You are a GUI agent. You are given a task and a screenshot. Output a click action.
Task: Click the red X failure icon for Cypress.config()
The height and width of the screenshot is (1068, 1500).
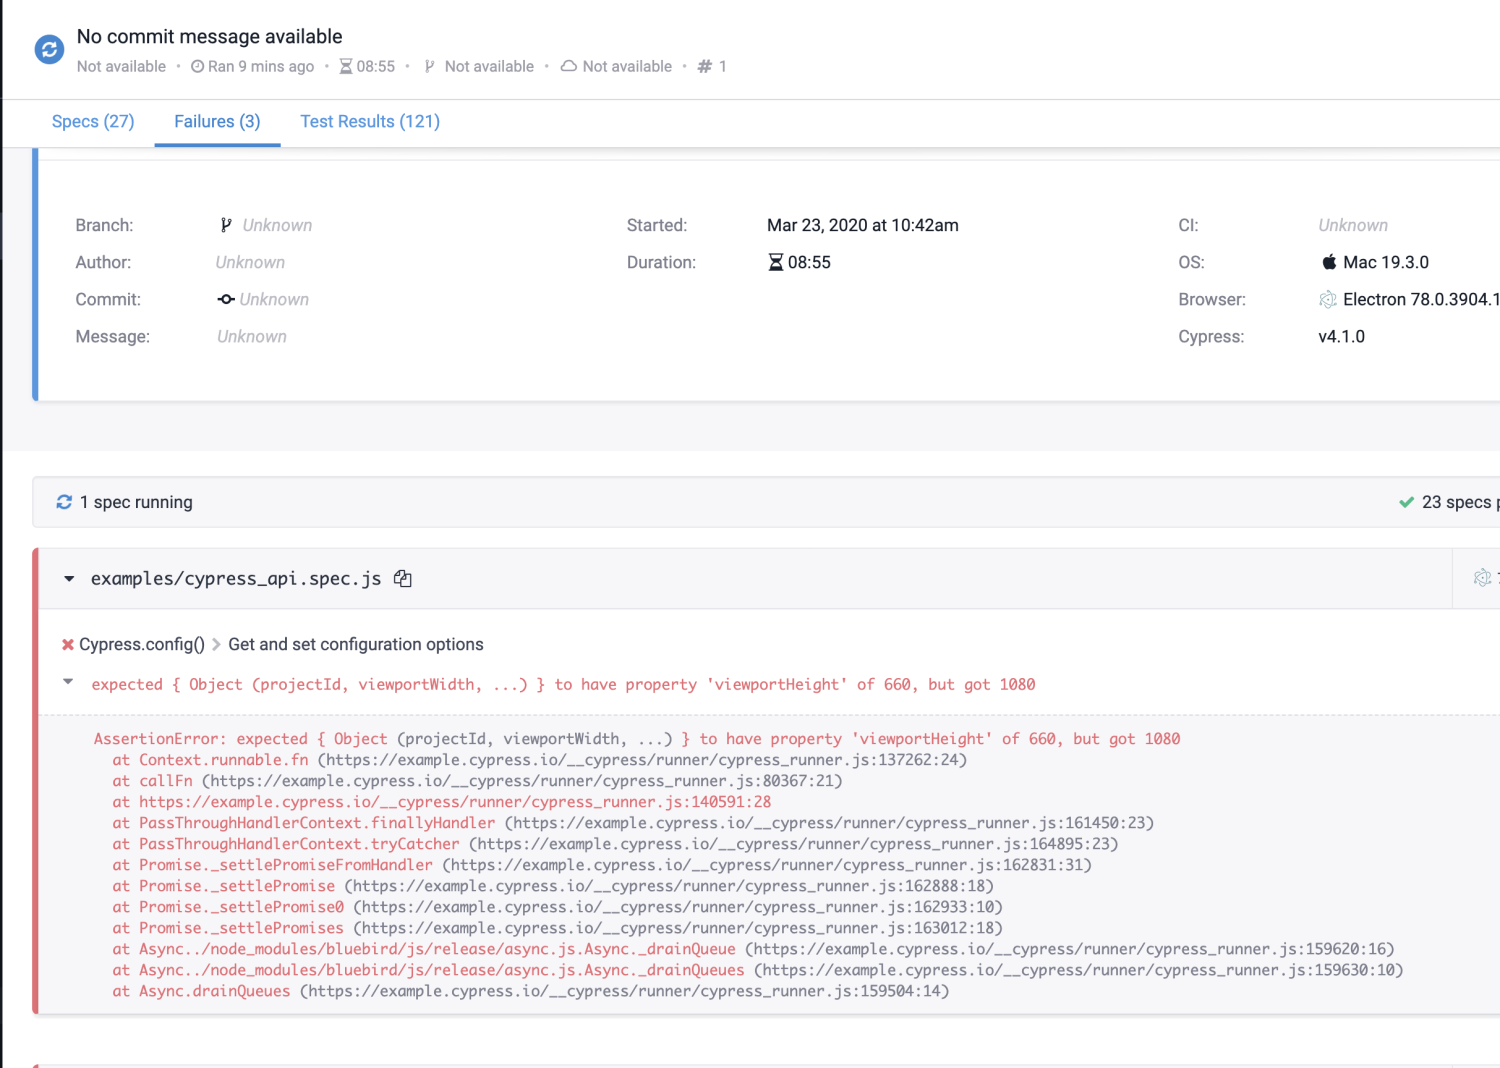(x=68, y=645)
